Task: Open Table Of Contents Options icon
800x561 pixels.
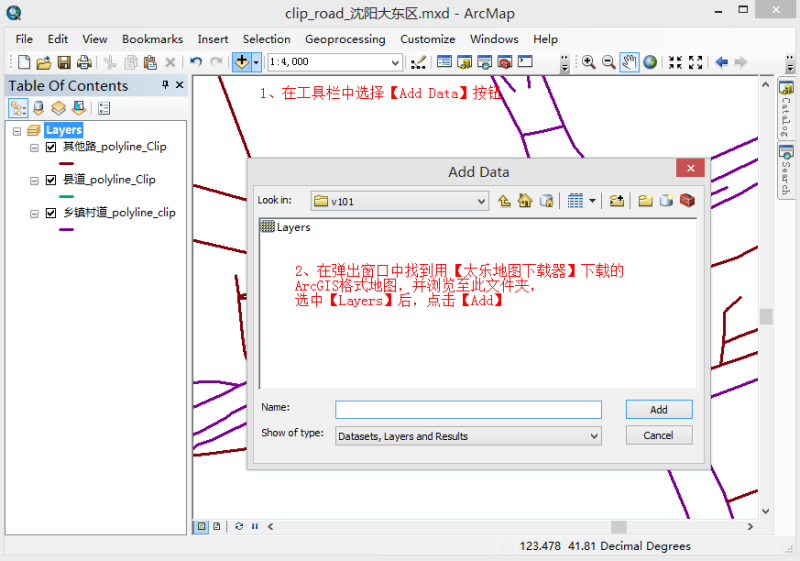Action: [104, 108]
